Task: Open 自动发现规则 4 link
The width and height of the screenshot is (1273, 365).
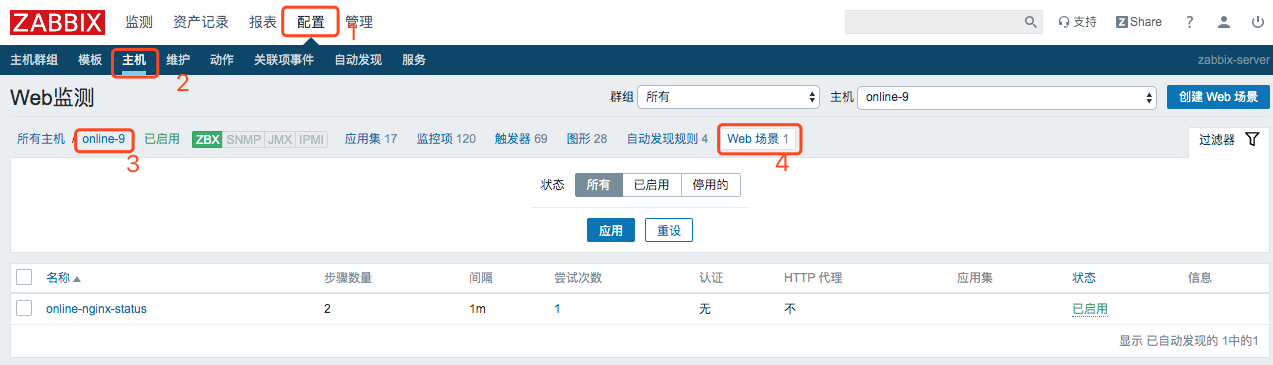Action: tap(667, 139)
